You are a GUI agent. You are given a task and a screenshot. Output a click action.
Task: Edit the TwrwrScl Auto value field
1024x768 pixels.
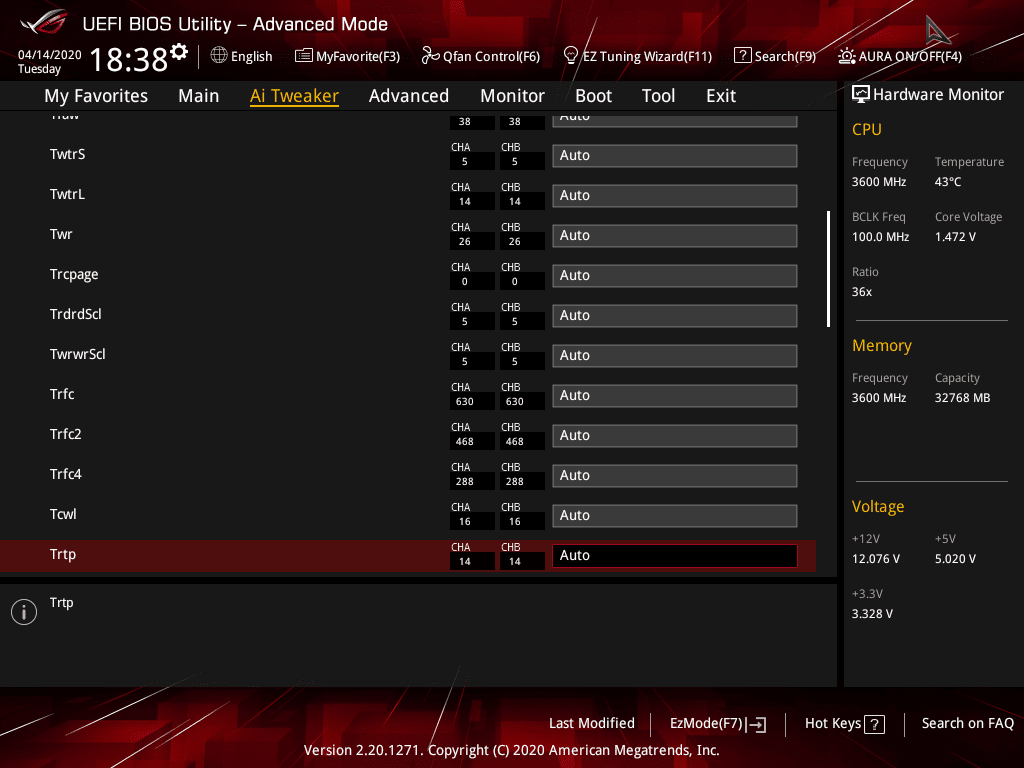[675, 355]
